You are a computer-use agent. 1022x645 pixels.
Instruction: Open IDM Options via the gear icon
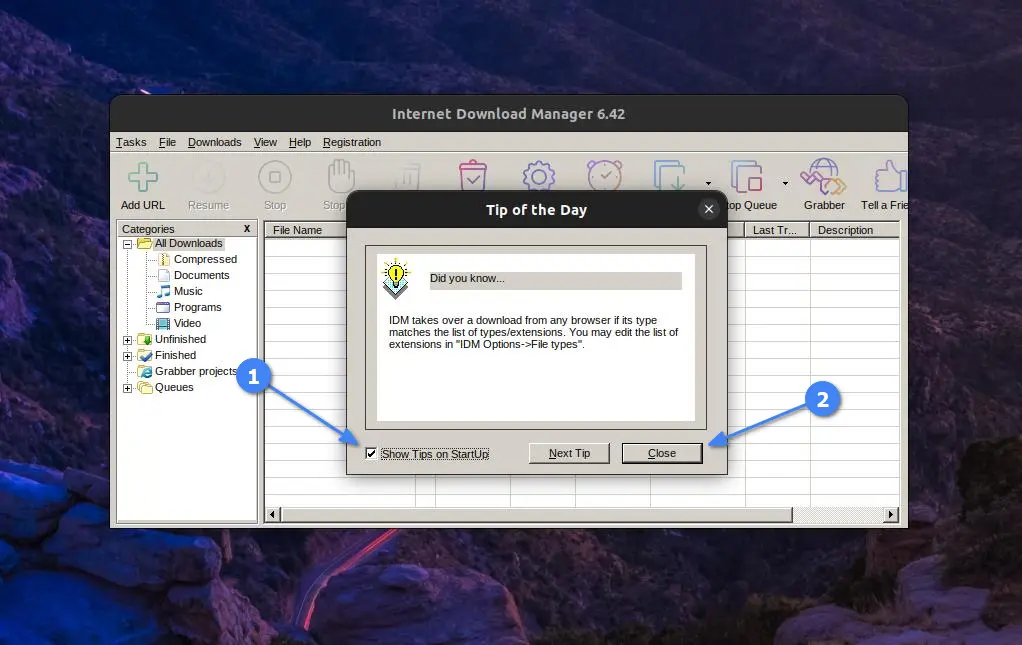pyautogui.click(x=538, y=175)
